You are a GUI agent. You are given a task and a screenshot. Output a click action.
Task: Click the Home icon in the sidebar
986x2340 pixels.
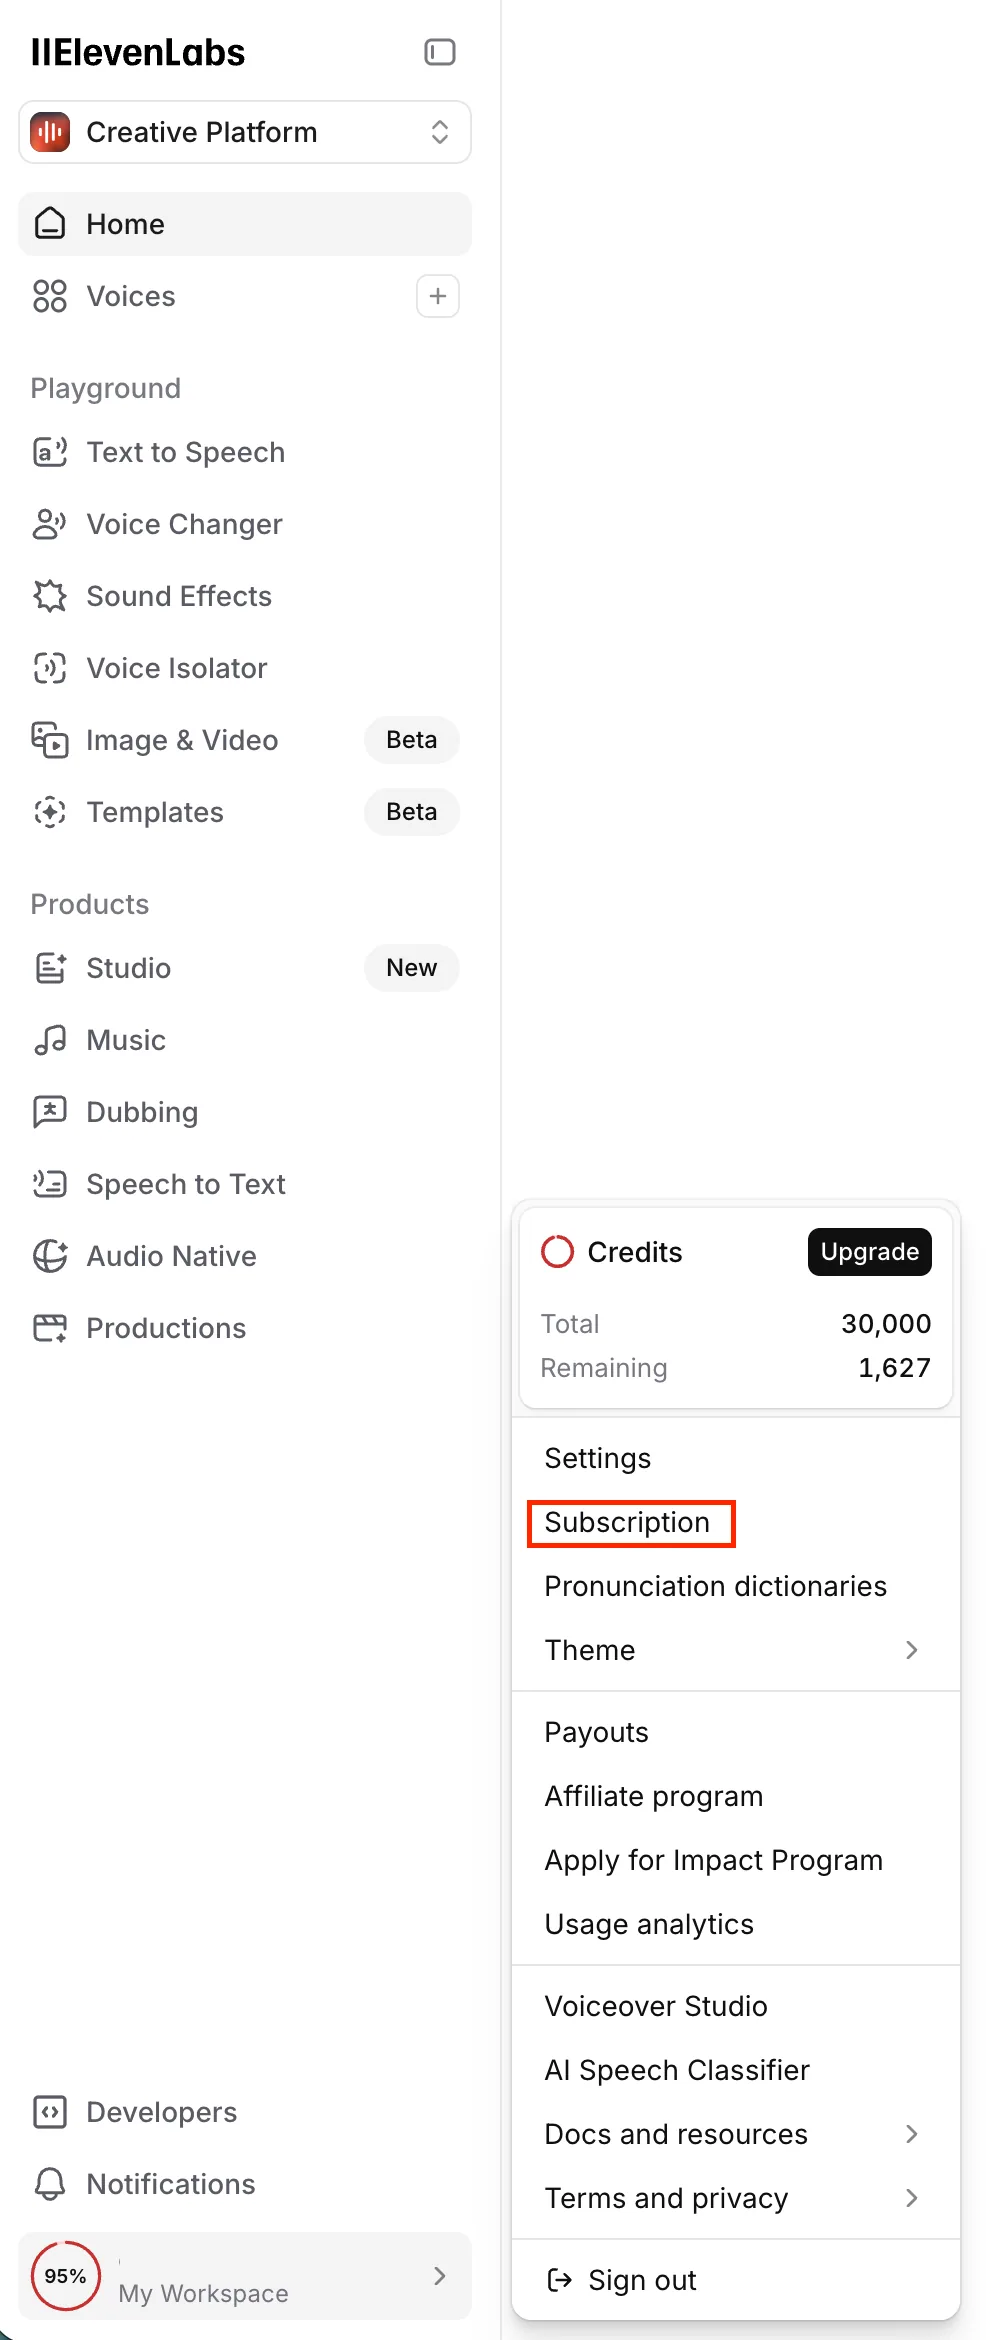[50, 224]
